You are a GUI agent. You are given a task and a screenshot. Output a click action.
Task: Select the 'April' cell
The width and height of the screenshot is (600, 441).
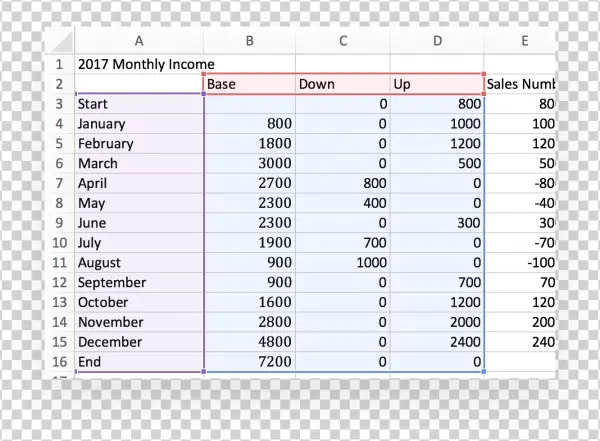tap(139, 183)
